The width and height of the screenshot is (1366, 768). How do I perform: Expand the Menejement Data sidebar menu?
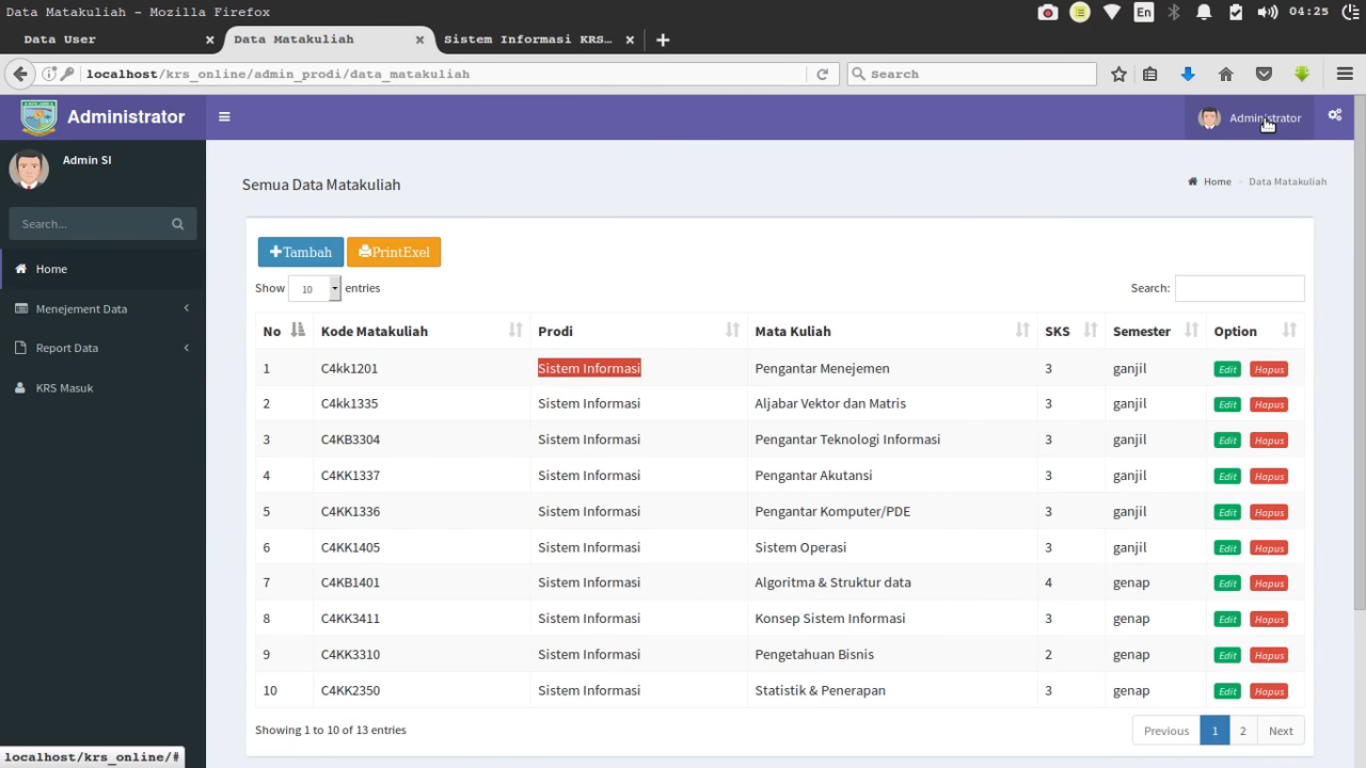tap(102, 309)
